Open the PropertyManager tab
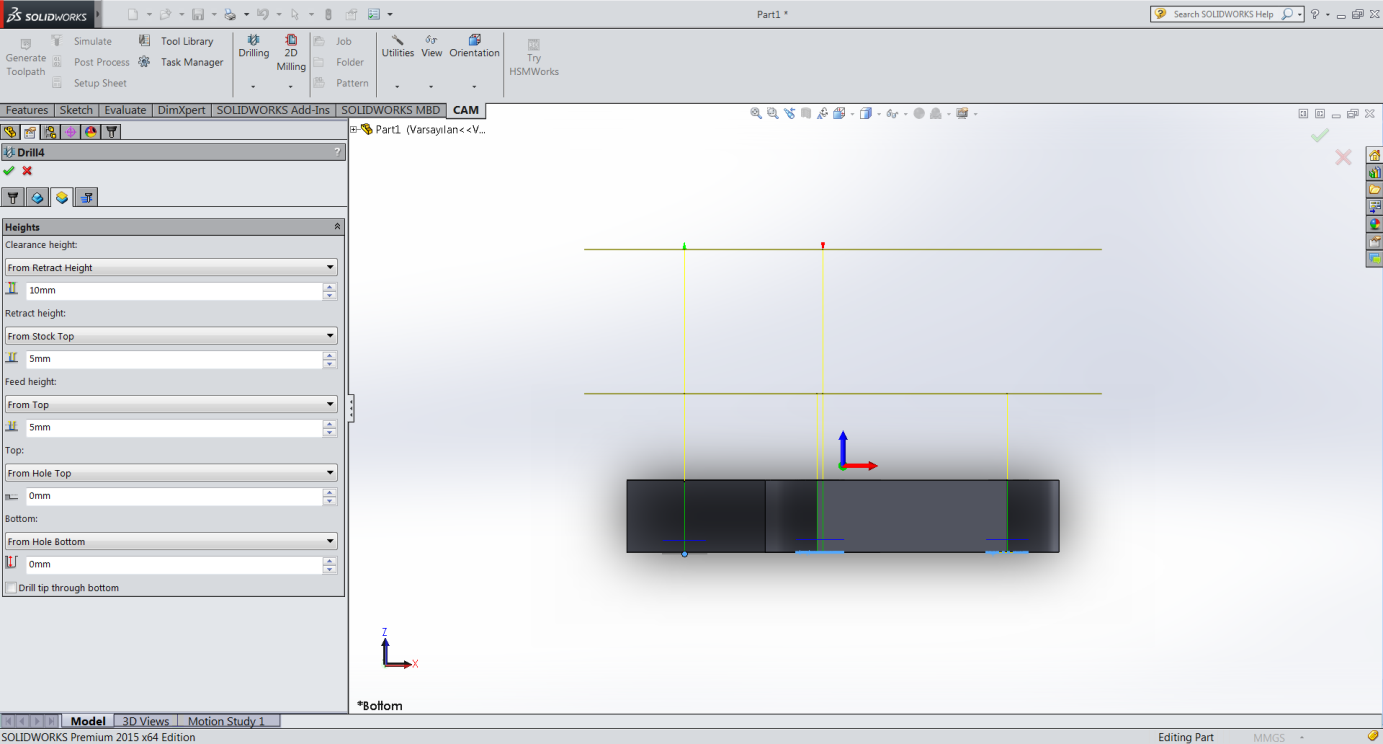Screen dimensions: 1383x744 point(30,132)
